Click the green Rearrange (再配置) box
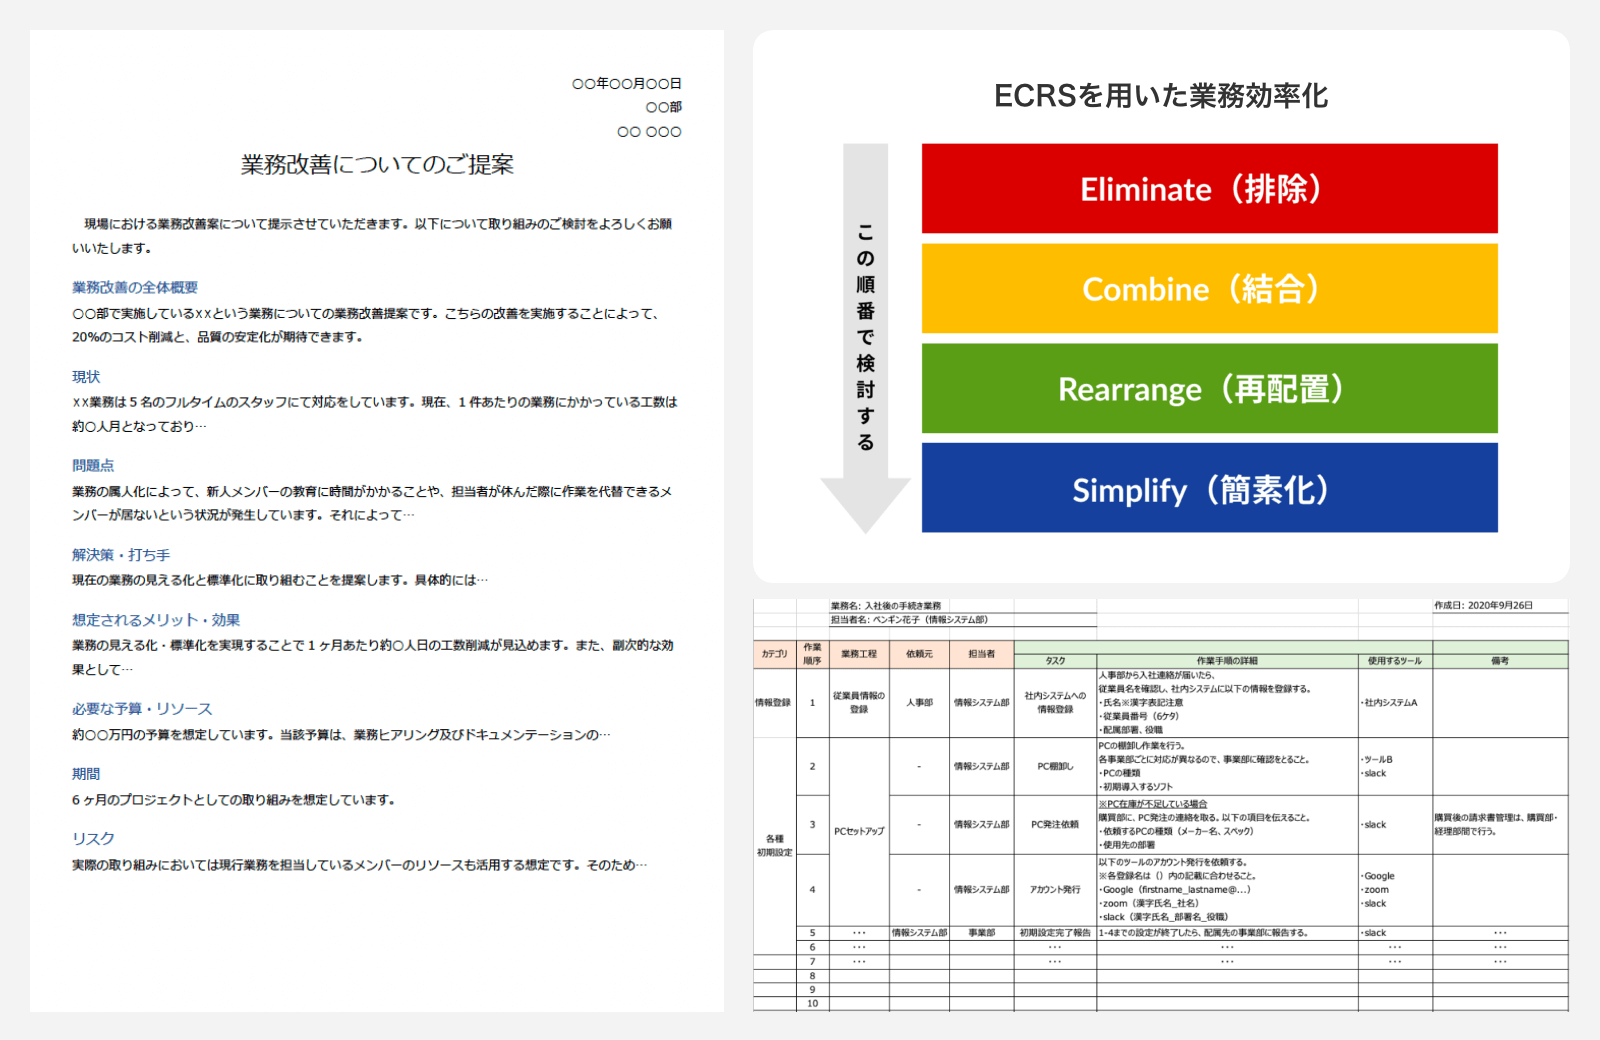This screenshot has width=1600, height=1040. (1209, 389)
